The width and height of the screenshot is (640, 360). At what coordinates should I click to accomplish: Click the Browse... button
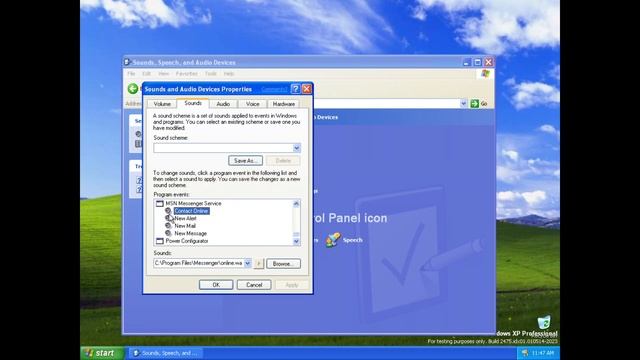coord(283,264)
